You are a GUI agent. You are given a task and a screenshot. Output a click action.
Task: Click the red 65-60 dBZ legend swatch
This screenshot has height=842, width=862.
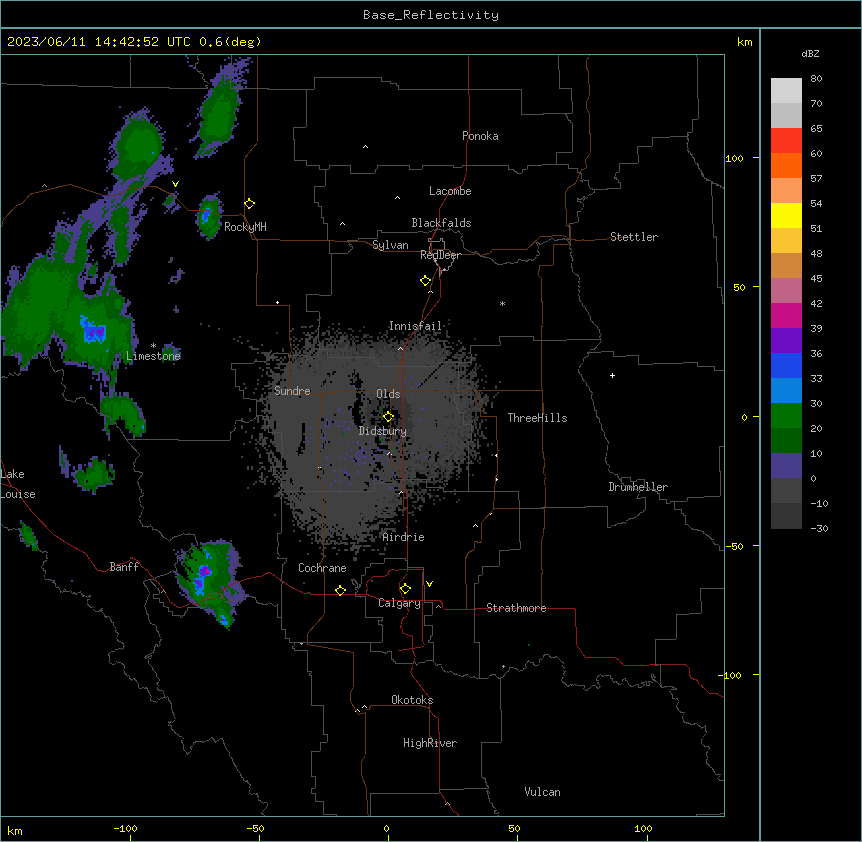786,141
